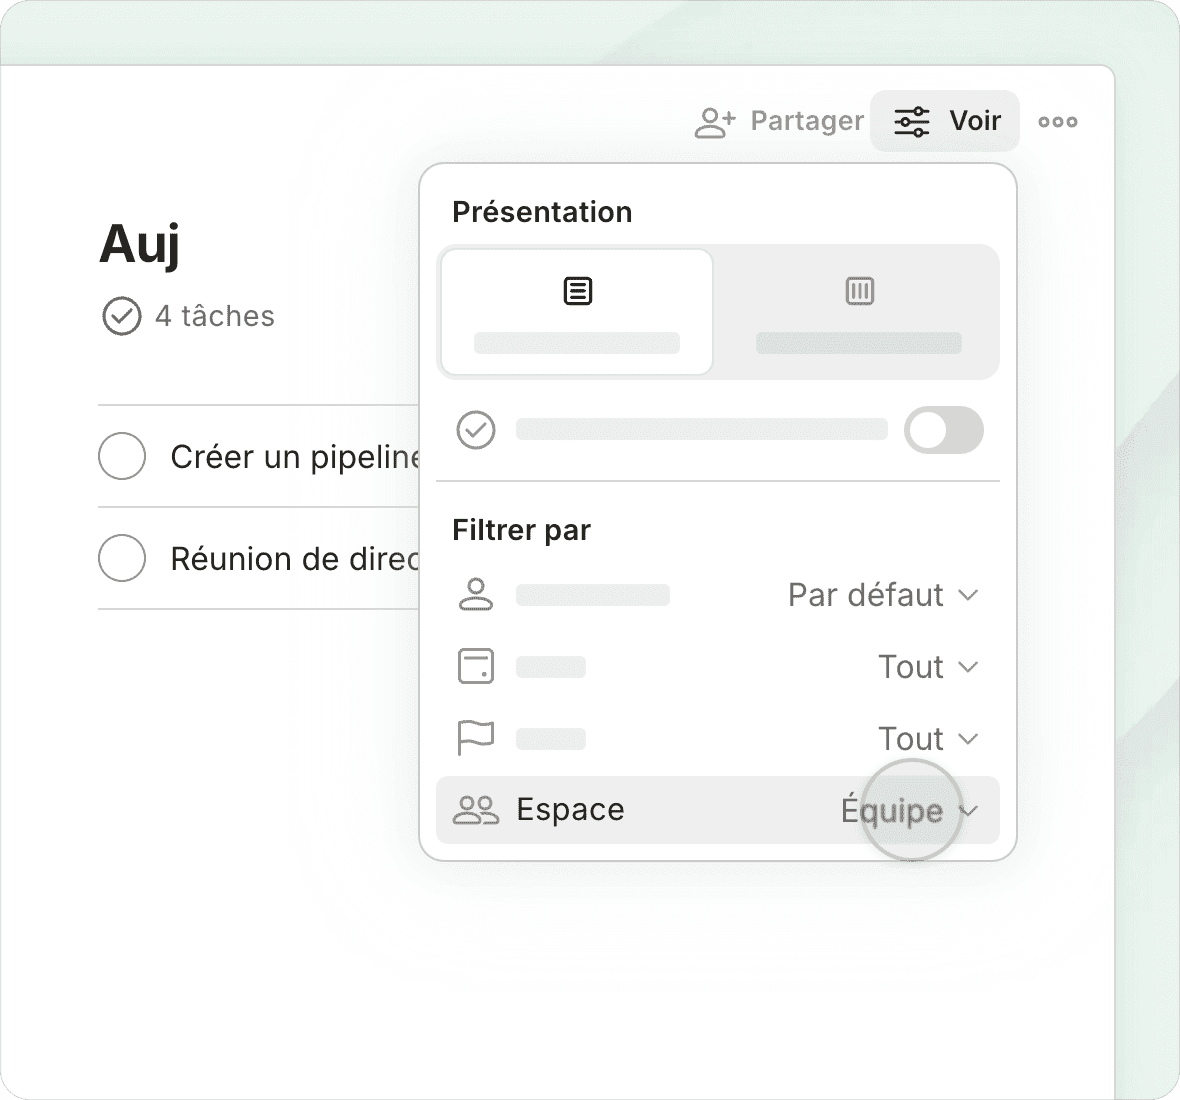Open the calendar filter Tout dropdown
1180x1100 pixels.
point(927,667)
